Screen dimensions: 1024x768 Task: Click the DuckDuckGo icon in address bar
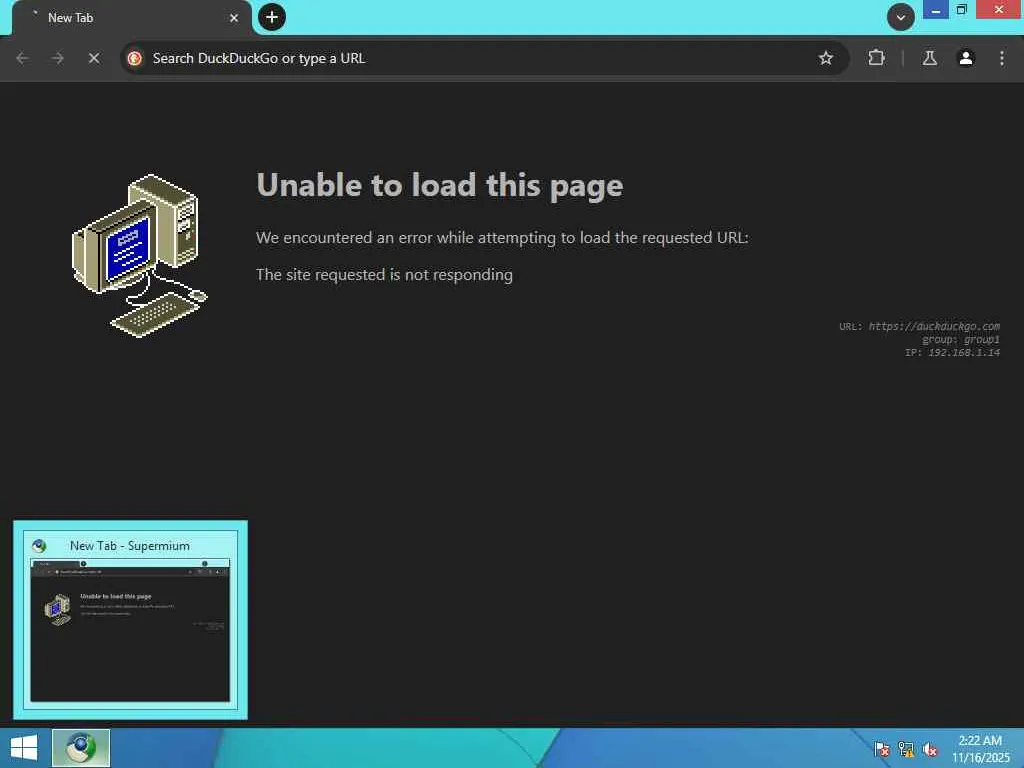[x=135, y=58]
